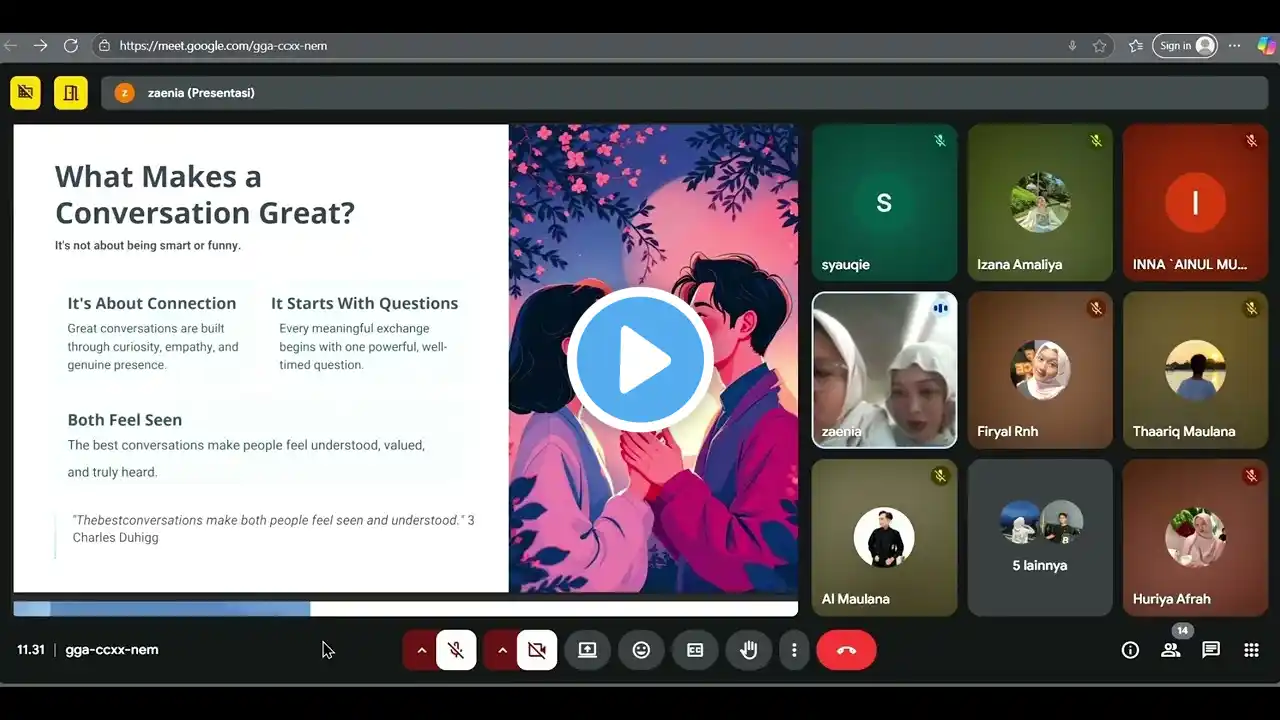Open the emoji reactions panel
The height and width of the screenshot is (720, 1280).
[641, 650]
